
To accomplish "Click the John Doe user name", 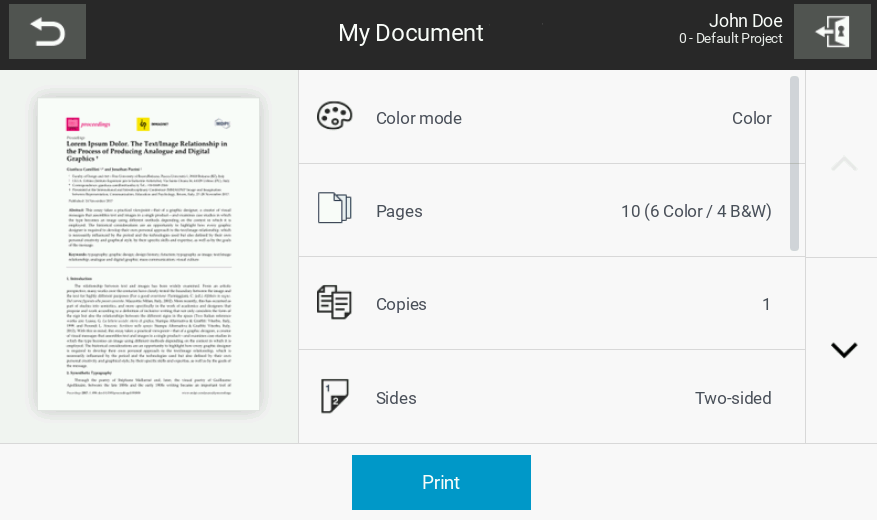I will pos(745,21).
